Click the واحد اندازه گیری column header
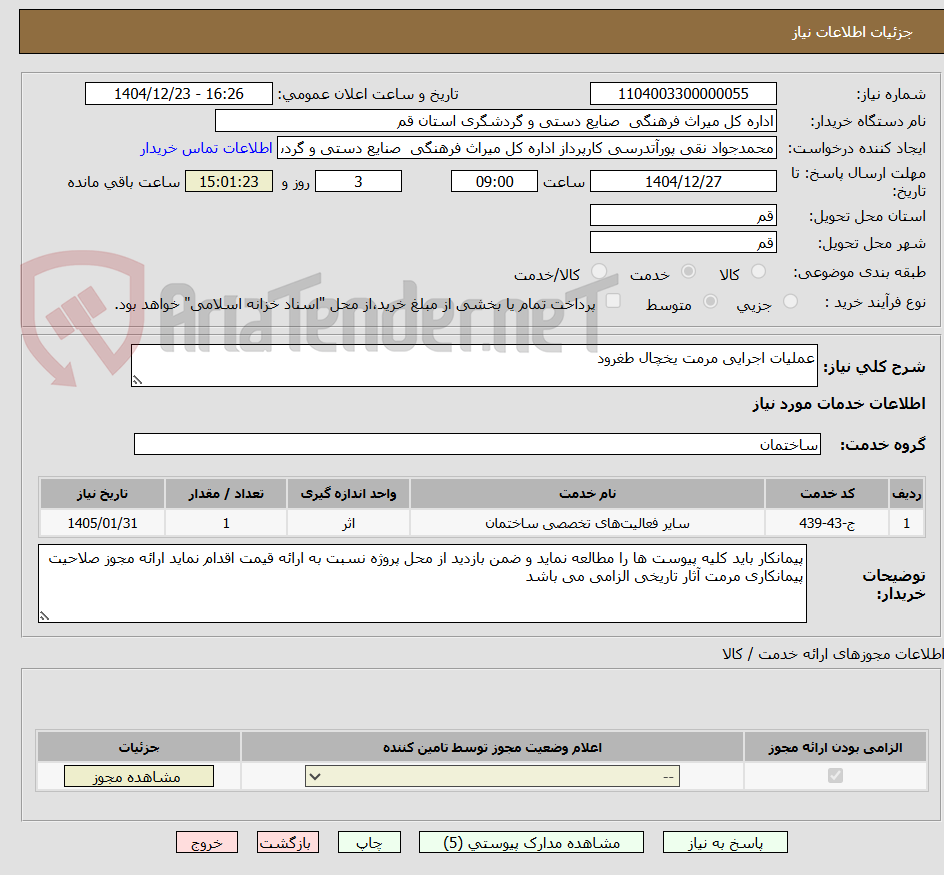 click(349, 494)
